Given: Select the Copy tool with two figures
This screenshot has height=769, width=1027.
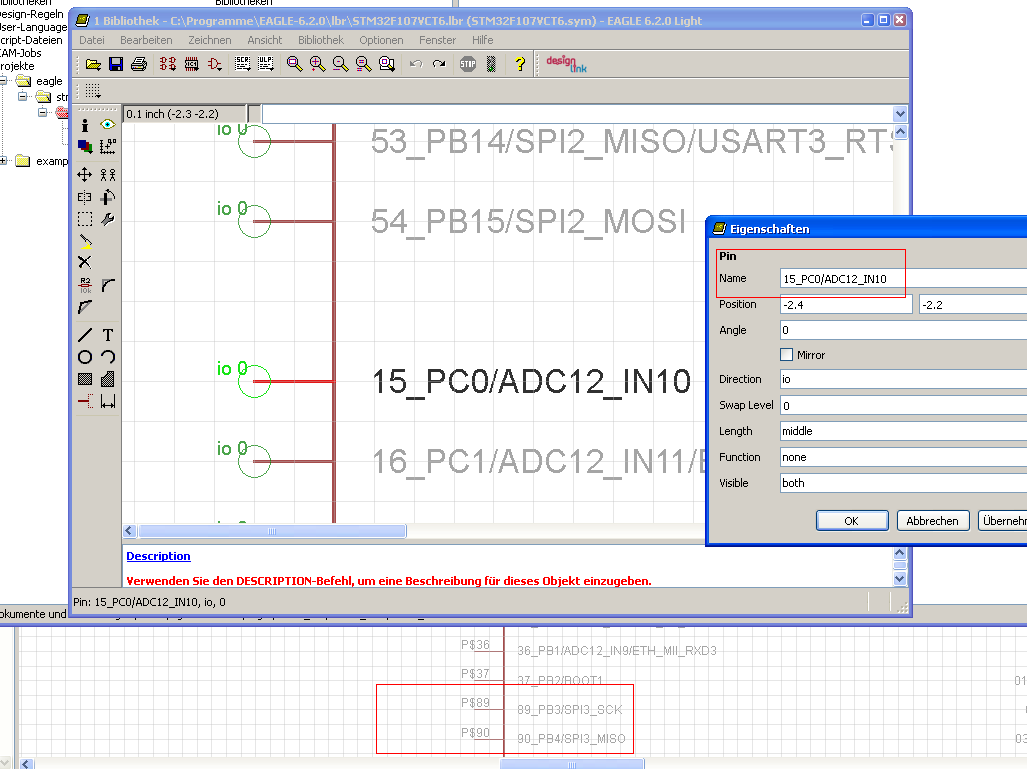Looking at the screenshot, I should point(108,174).
